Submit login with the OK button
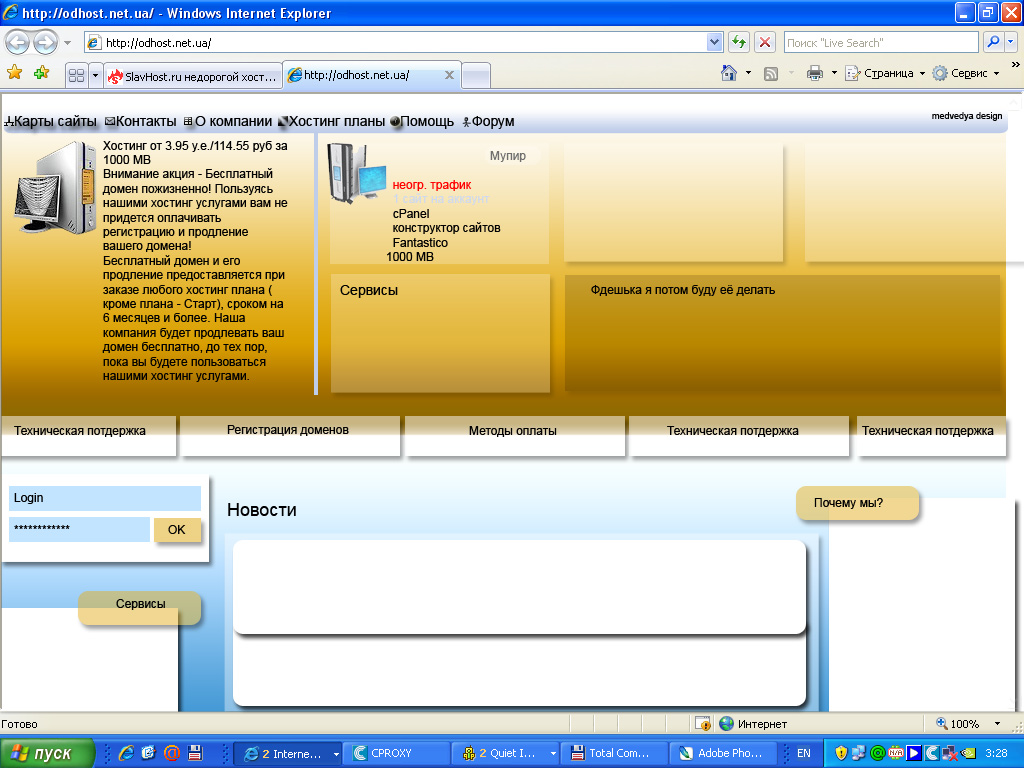Viewport: 1024px width, 768px height. [177, 530]
